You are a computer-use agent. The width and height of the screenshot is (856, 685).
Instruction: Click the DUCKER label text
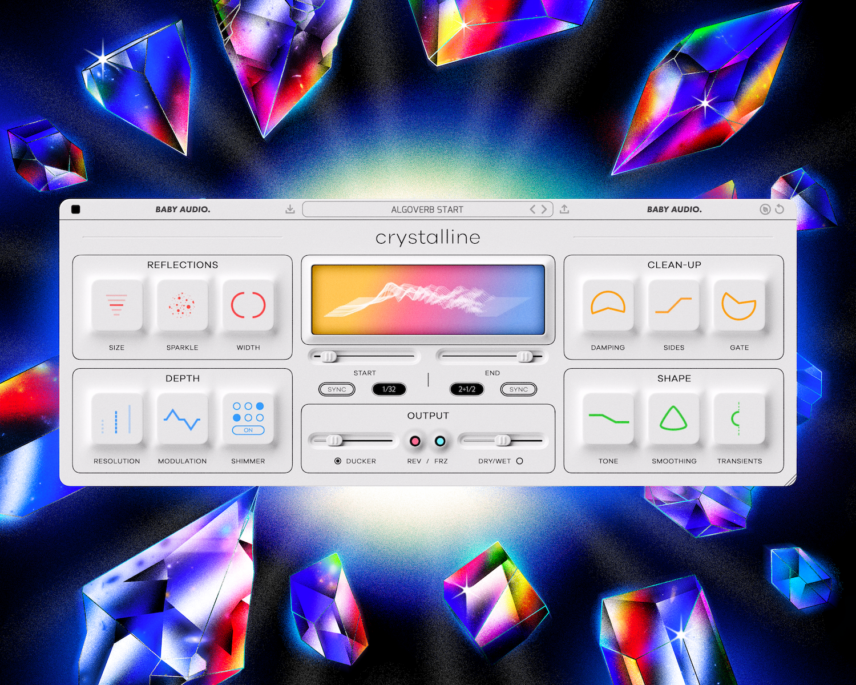[361, 461]
